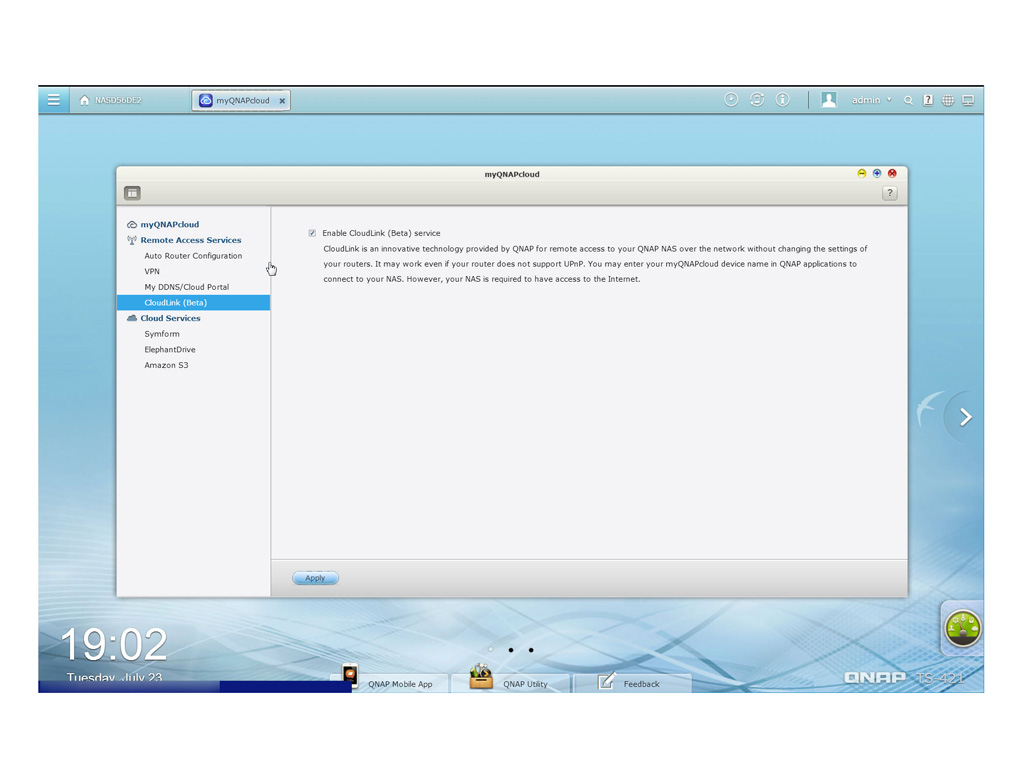The image size is (1024, 768).
Task: Open the external devices icon in the top bar
Action: point(757,99)
